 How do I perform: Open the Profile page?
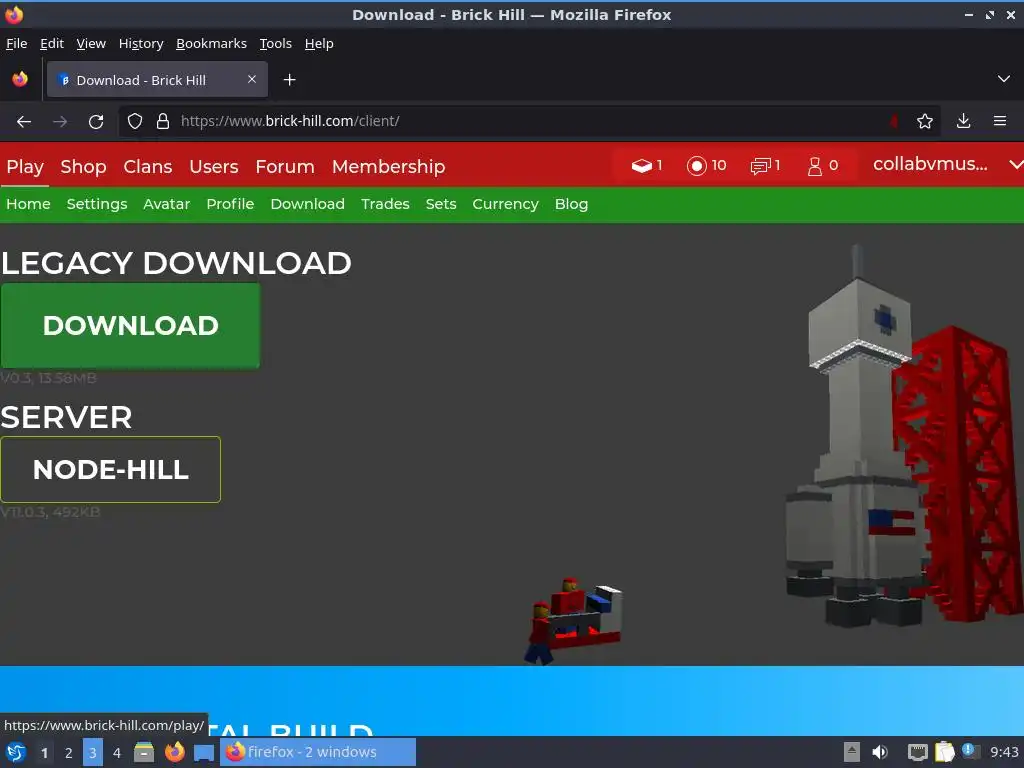pyautogui.click(x=230, y=204)
